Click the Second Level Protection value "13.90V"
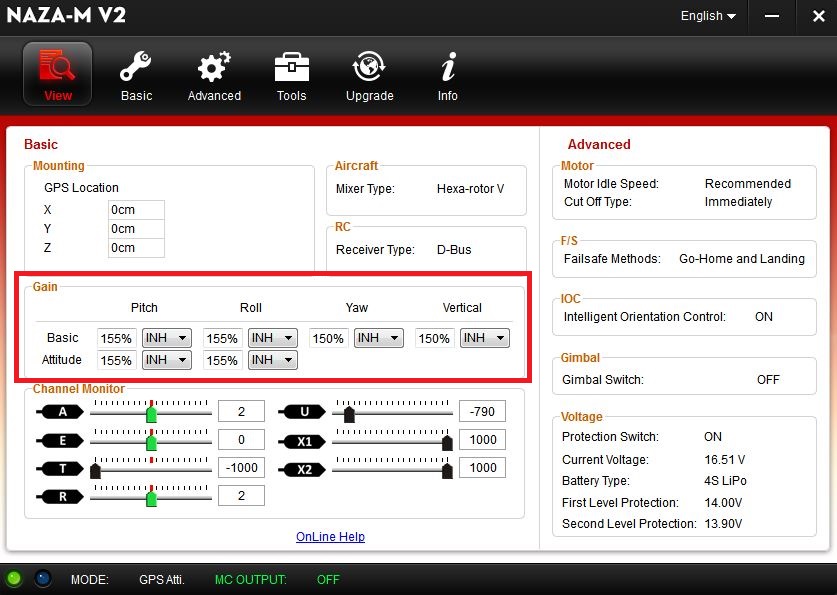837x595 pixels. tap(723, 523)
